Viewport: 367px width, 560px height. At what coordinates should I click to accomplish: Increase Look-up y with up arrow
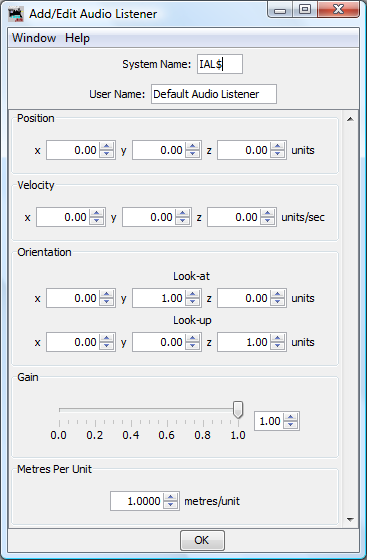click(x=192, y=338)
